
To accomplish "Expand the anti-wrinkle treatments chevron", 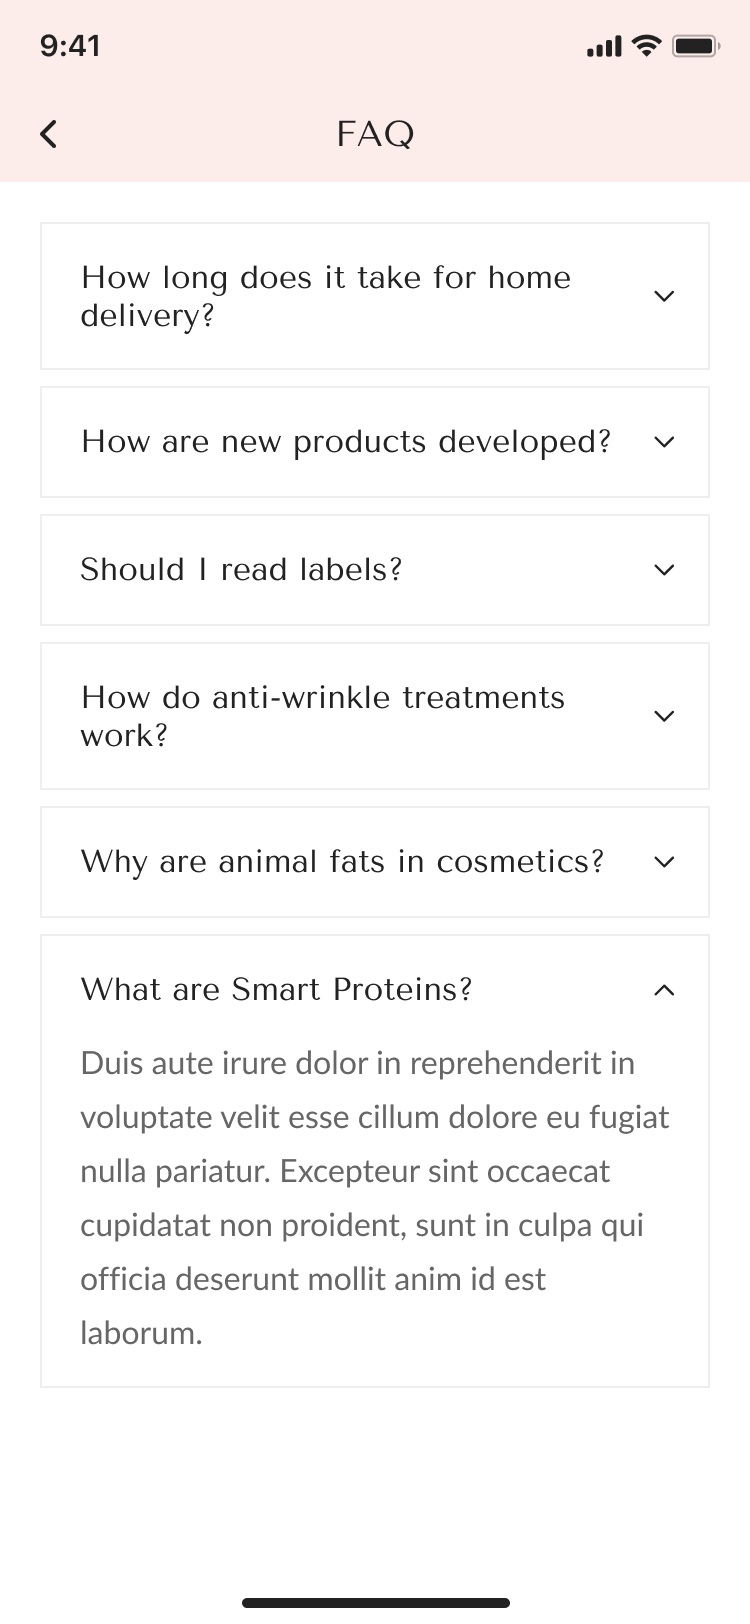I will coord(664,716).
